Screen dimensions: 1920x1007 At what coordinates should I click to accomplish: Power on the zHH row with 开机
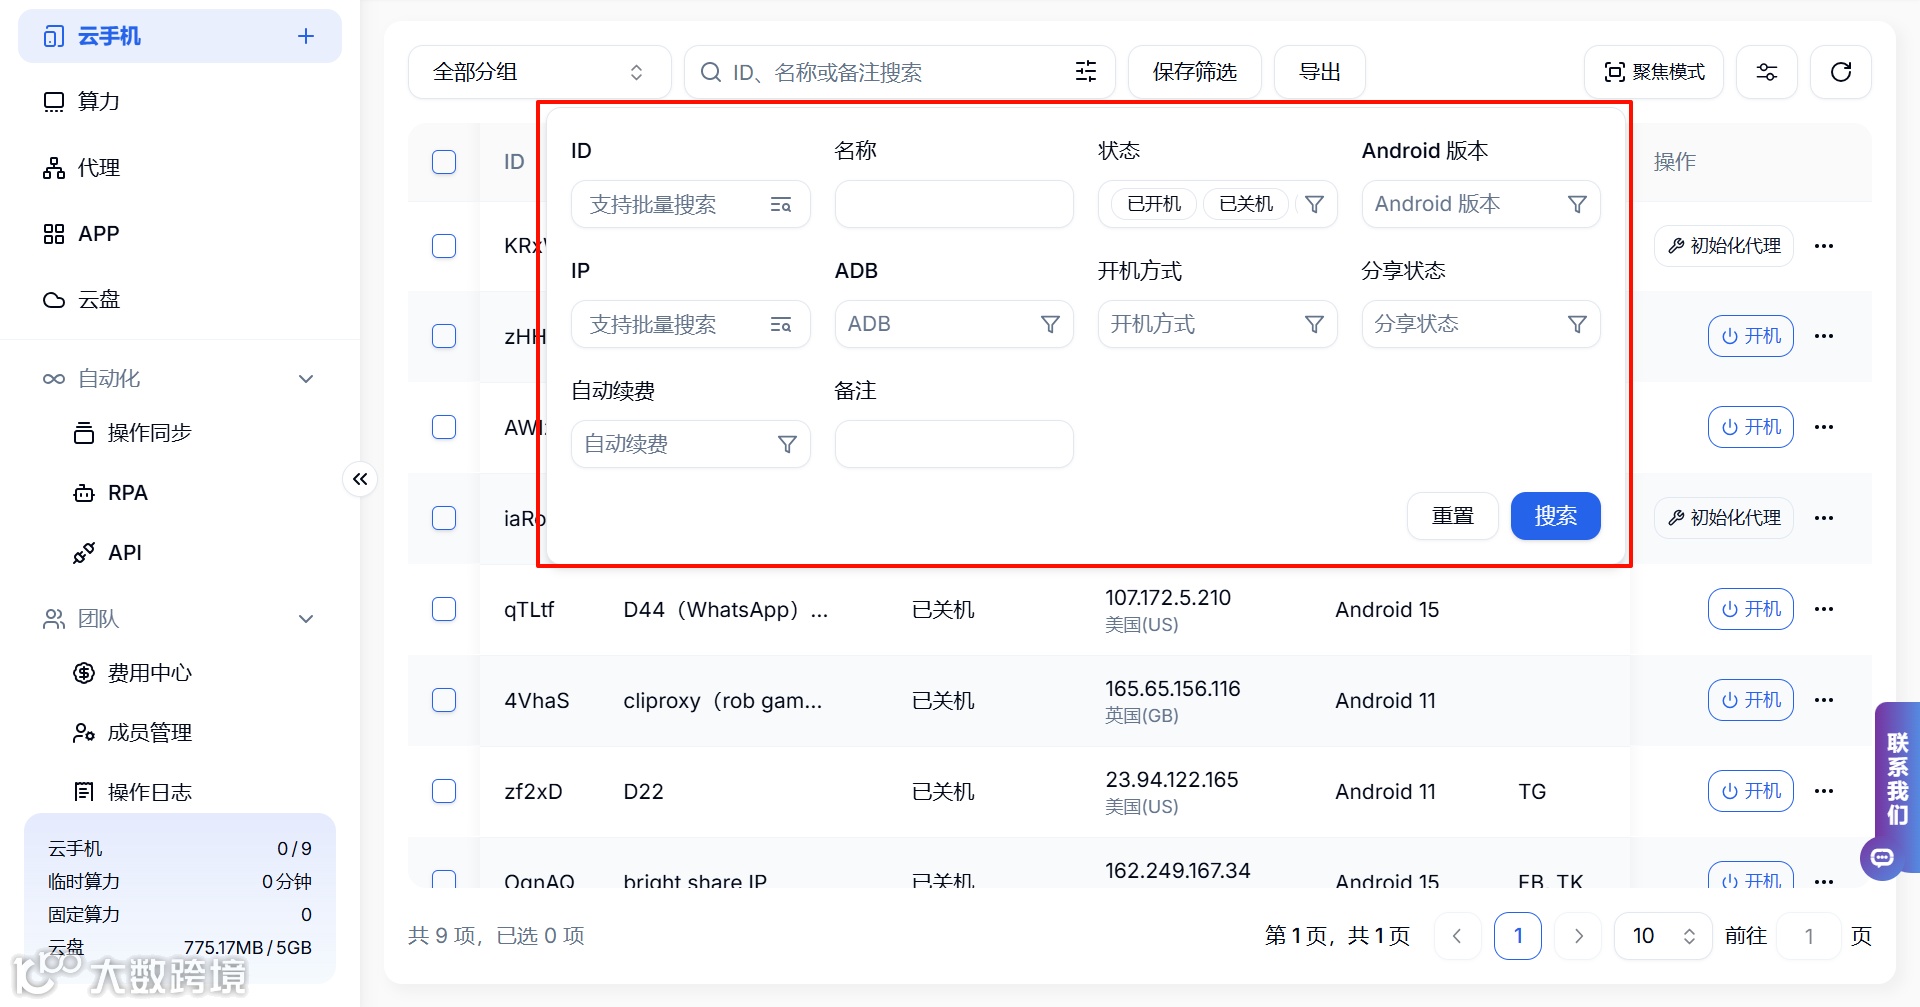coord(1750,336)
